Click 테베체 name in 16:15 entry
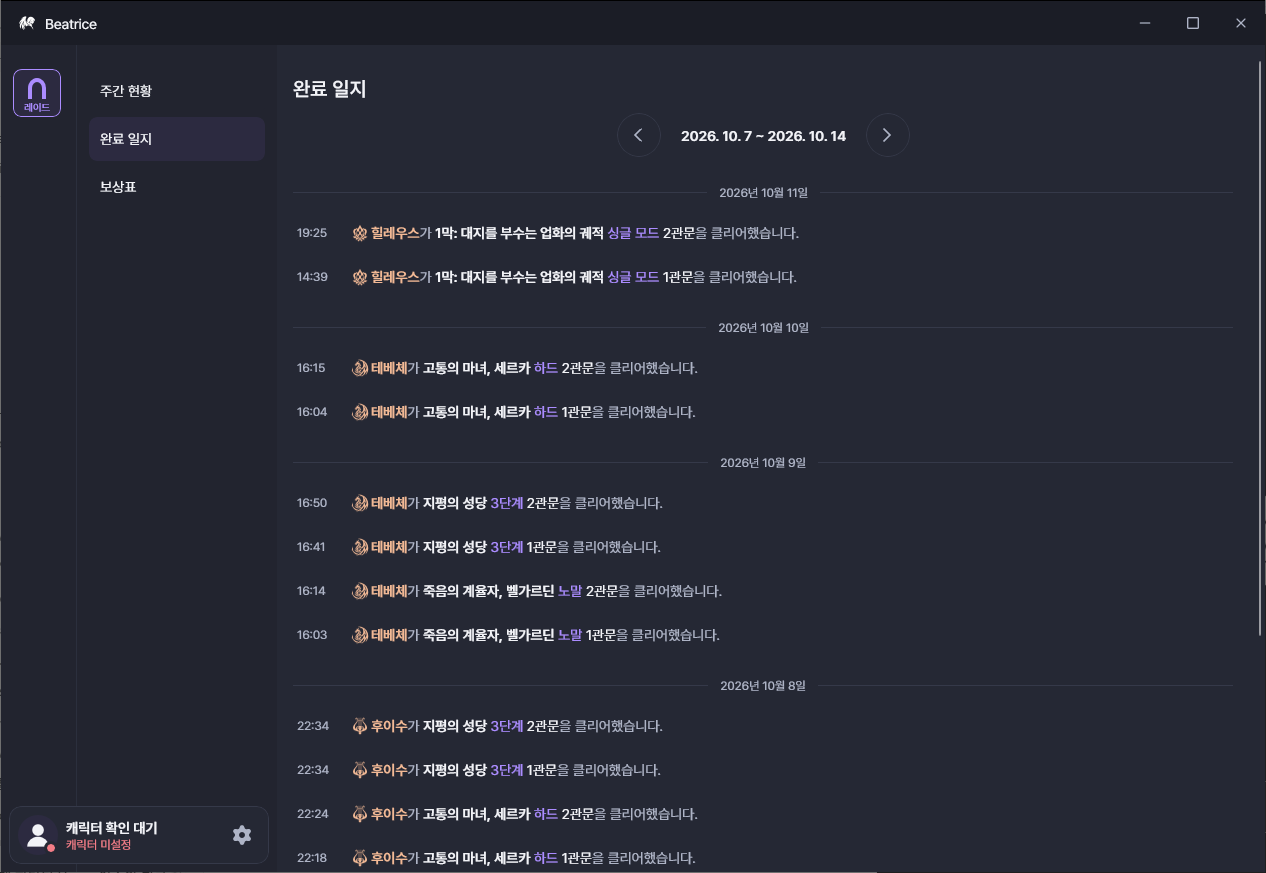This screenshot has height=873, width=1266. (389, 368)
